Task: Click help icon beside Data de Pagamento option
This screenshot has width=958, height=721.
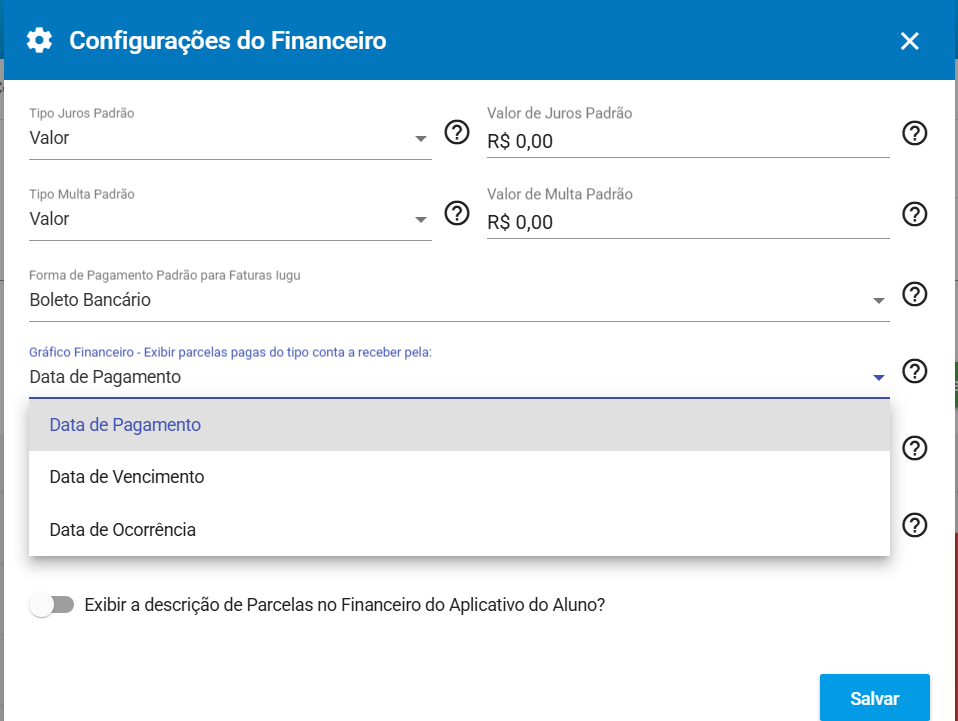Action: (x=914, y=448)
